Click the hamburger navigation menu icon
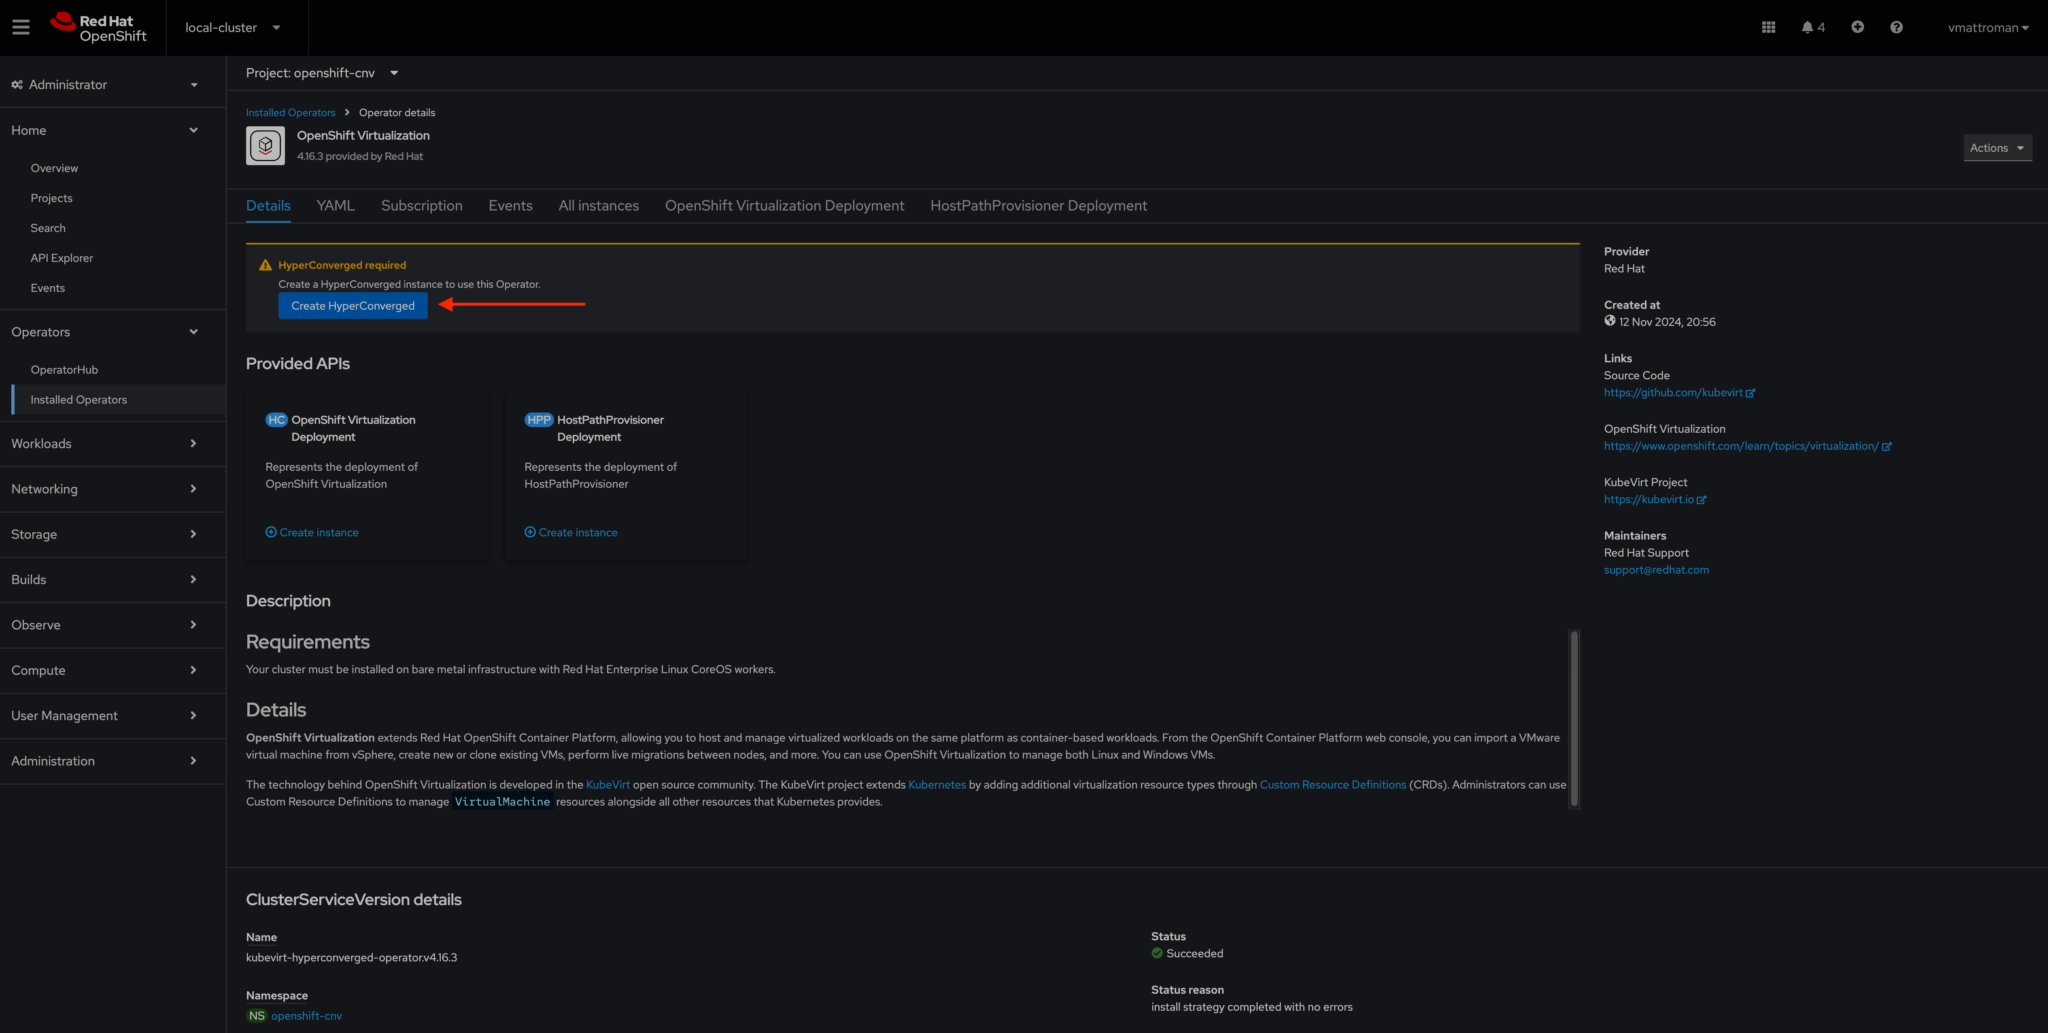The width and height of the screenshot is (2048, 1033). (20, 26)
